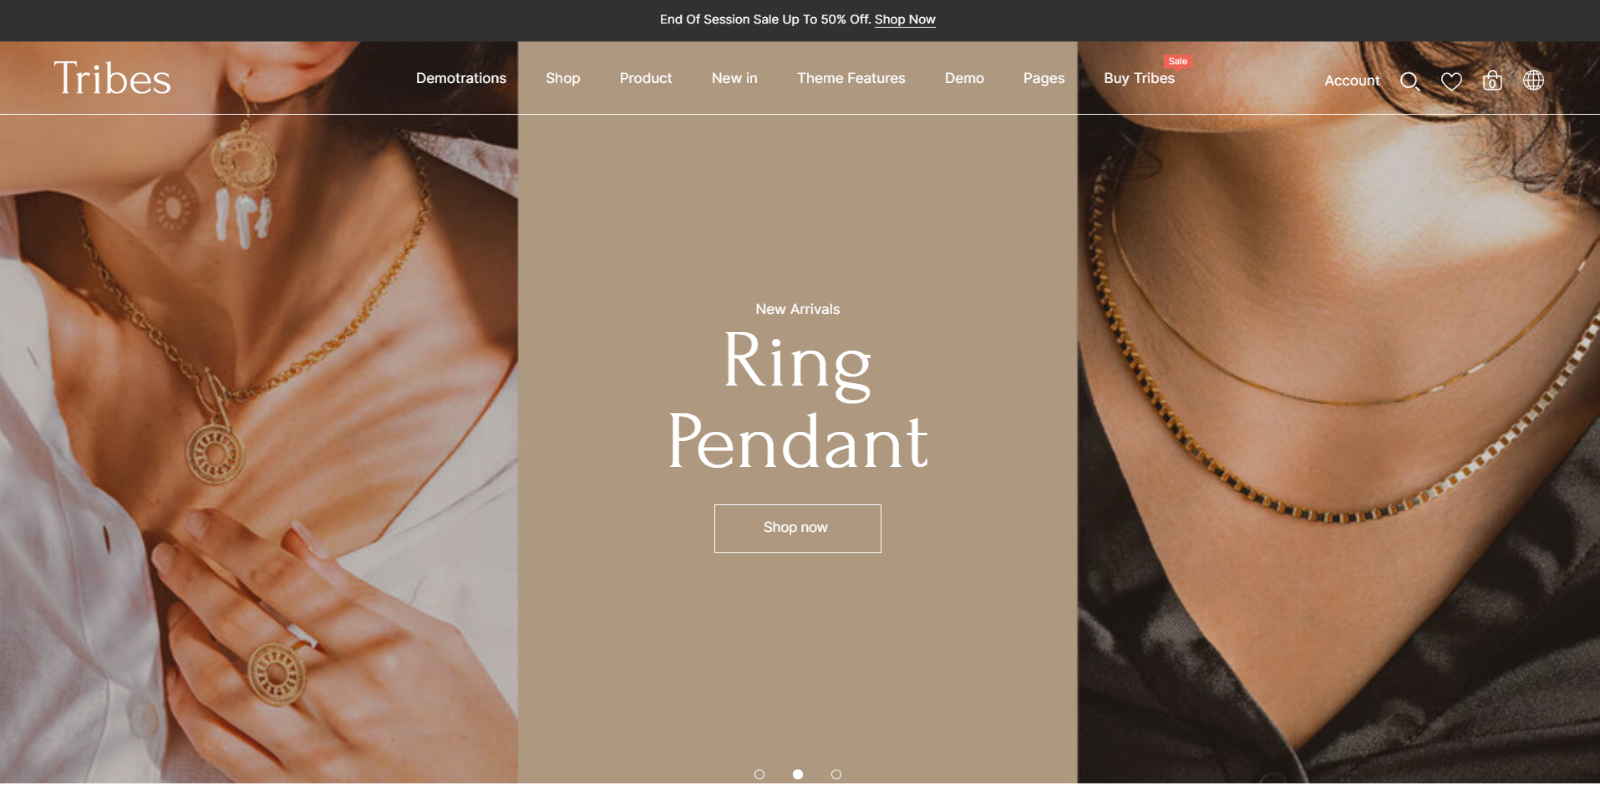Follow the Shop Now announcement link

point(905,19)
